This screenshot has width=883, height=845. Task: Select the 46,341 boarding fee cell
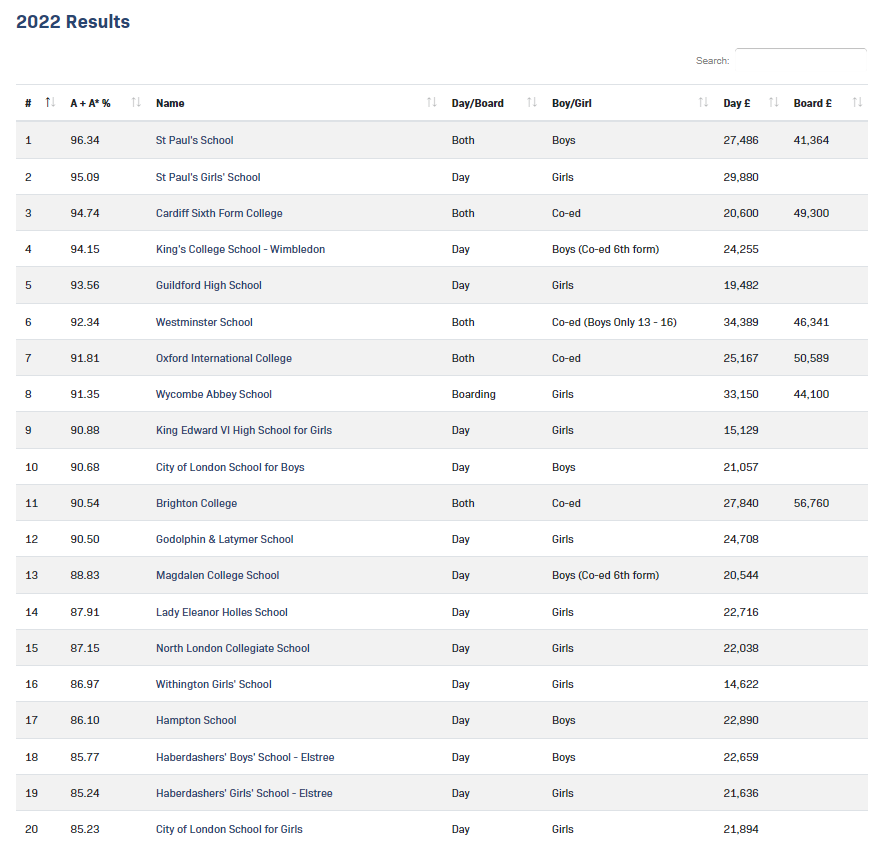tap(811, 323)
